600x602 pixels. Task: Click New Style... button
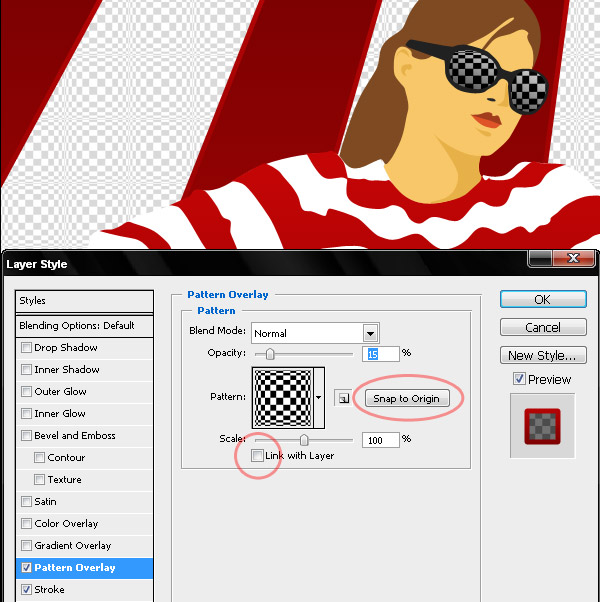coord(543,355)
